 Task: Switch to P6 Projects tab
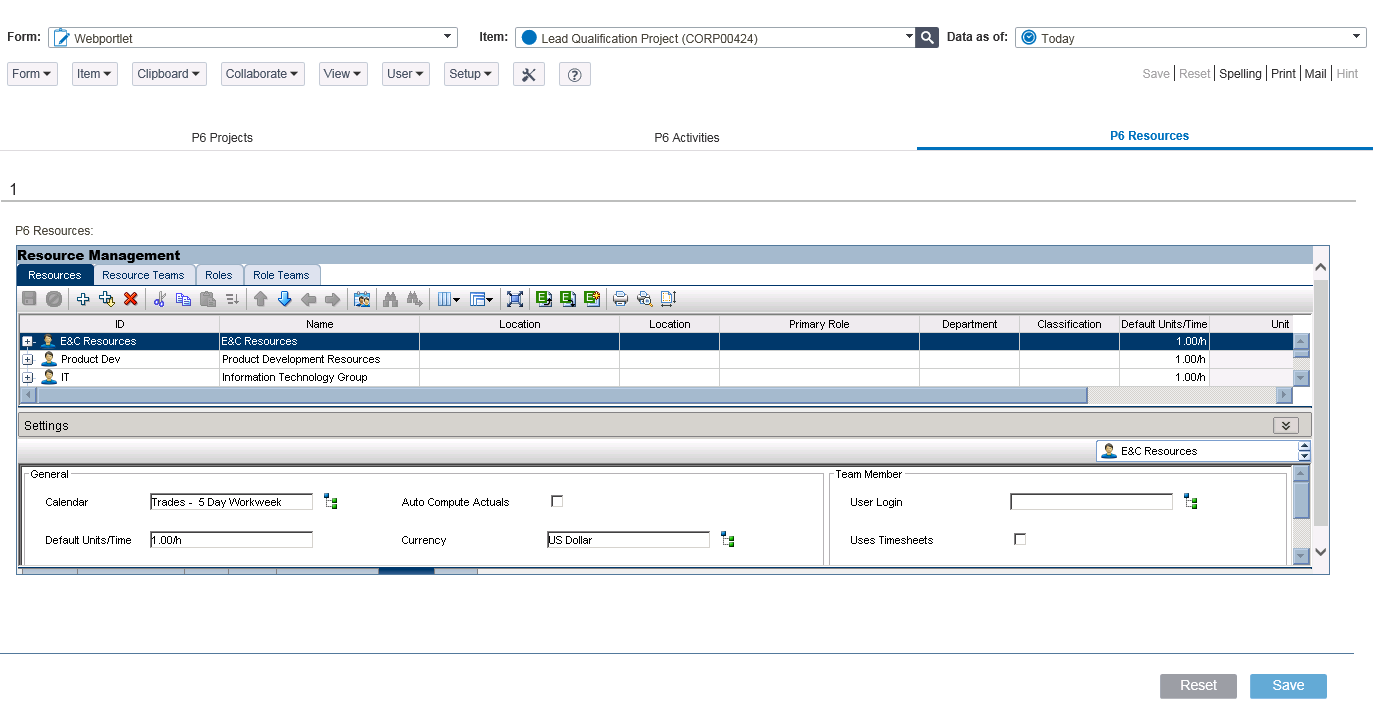point(222,138)
